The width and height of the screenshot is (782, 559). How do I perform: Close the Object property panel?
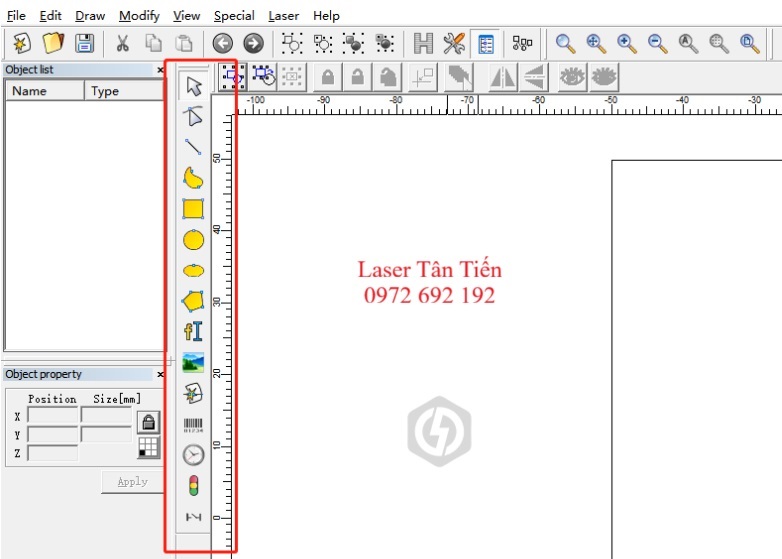(160, 374)
